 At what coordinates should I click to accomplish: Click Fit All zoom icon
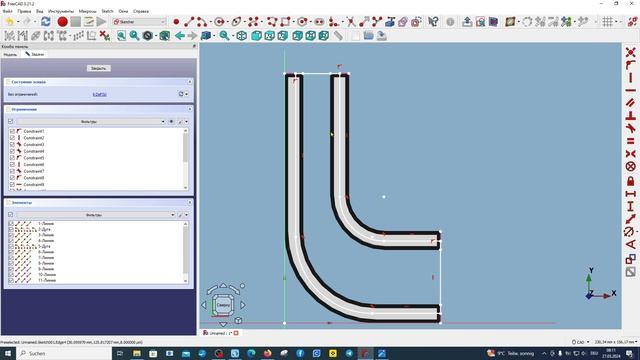click(x=122, y=36)
